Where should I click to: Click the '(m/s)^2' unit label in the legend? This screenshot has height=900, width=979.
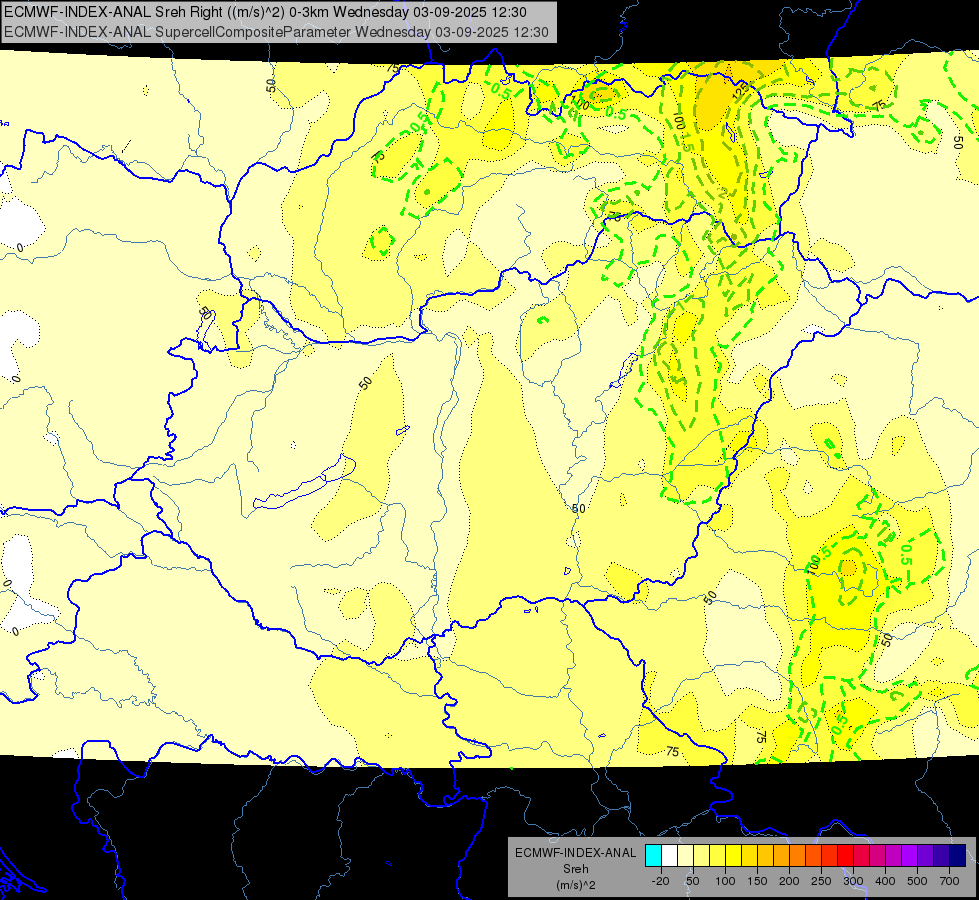click(575, 885)
